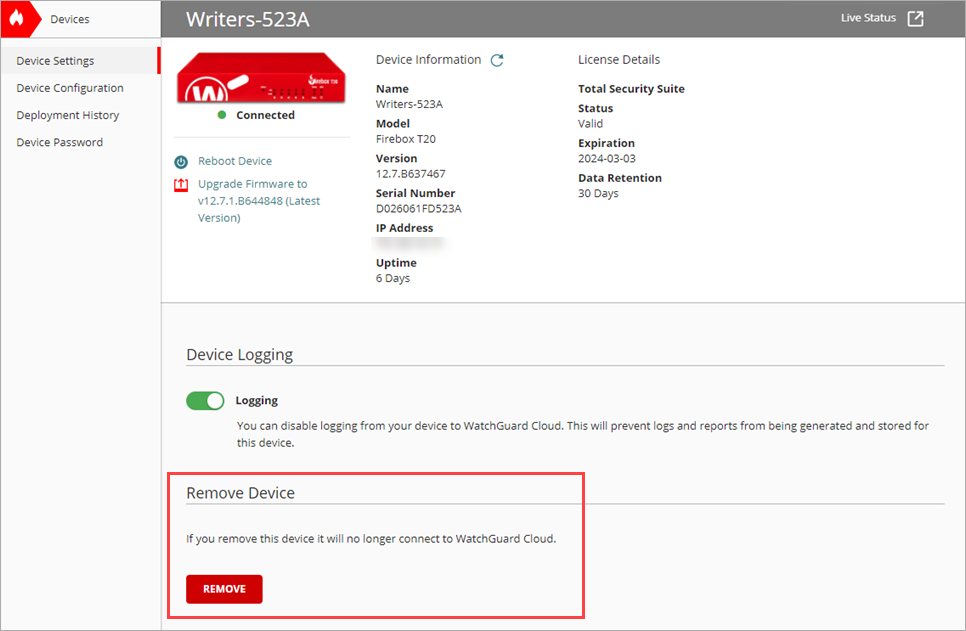This screenshot has height=631, width=966.
Task: View the Deployment History section
Action: pos(66,114)
